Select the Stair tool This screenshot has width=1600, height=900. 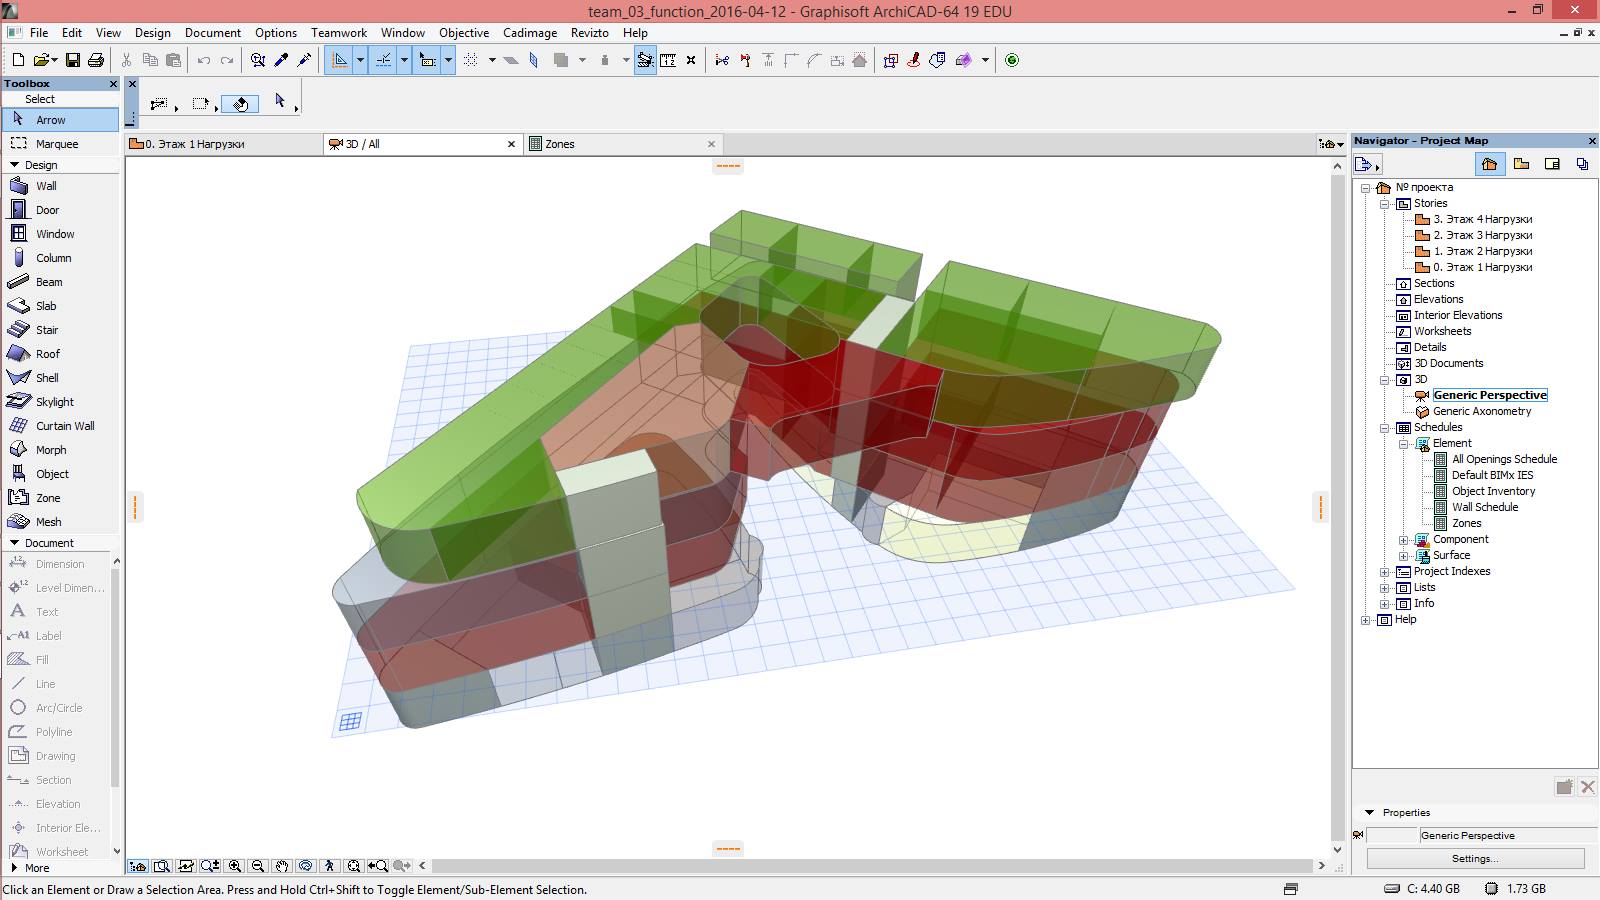coord(60,330)
